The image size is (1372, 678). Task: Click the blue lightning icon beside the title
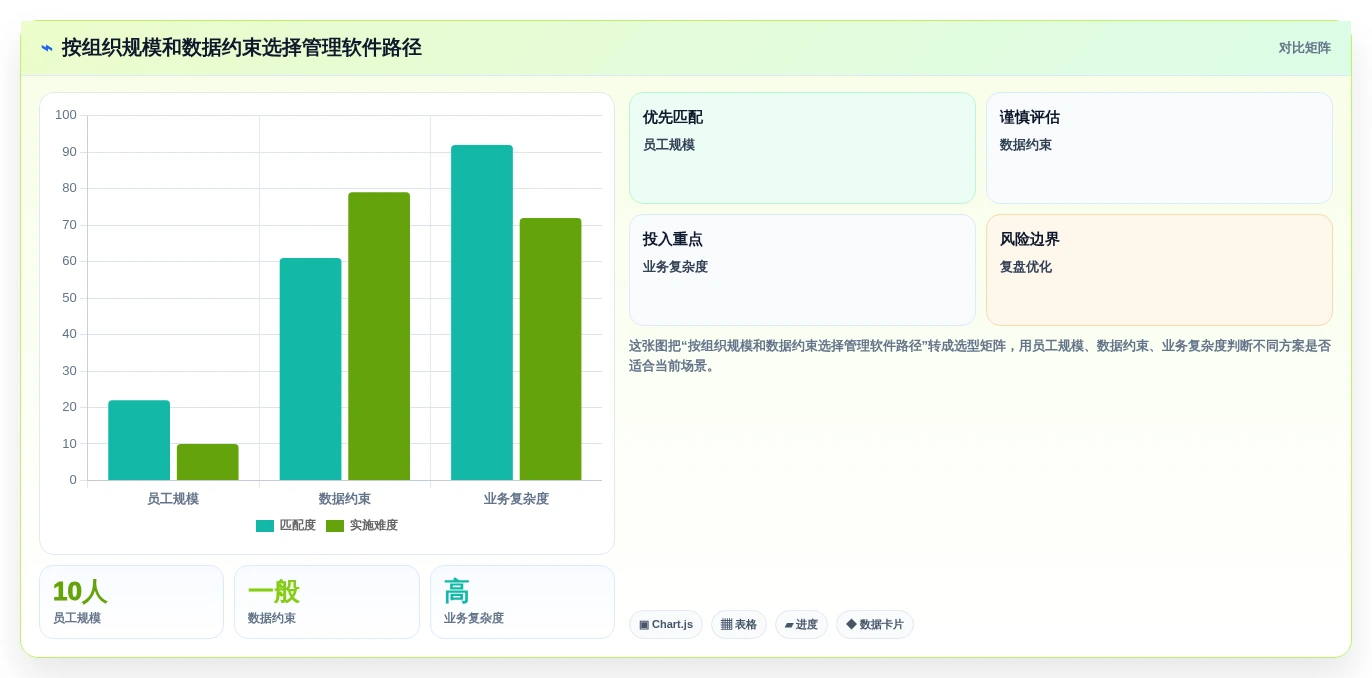pyautogui.click(x=47, y=48)
